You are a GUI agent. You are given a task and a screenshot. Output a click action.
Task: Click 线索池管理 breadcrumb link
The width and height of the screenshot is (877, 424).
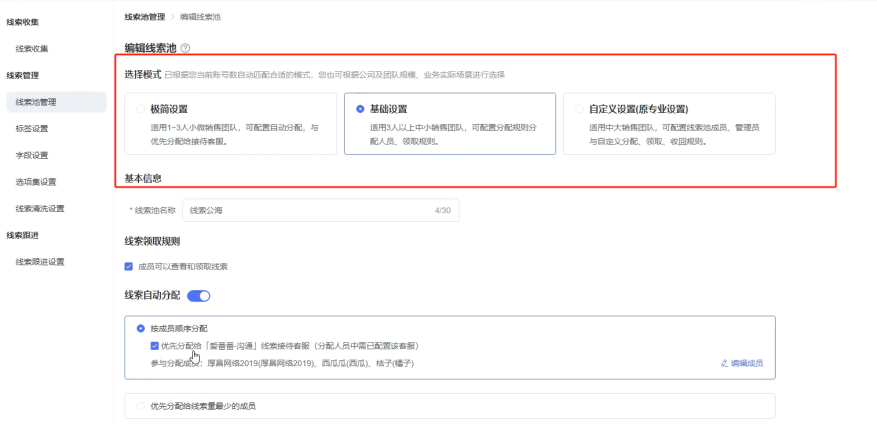click(x=145, y=17)
